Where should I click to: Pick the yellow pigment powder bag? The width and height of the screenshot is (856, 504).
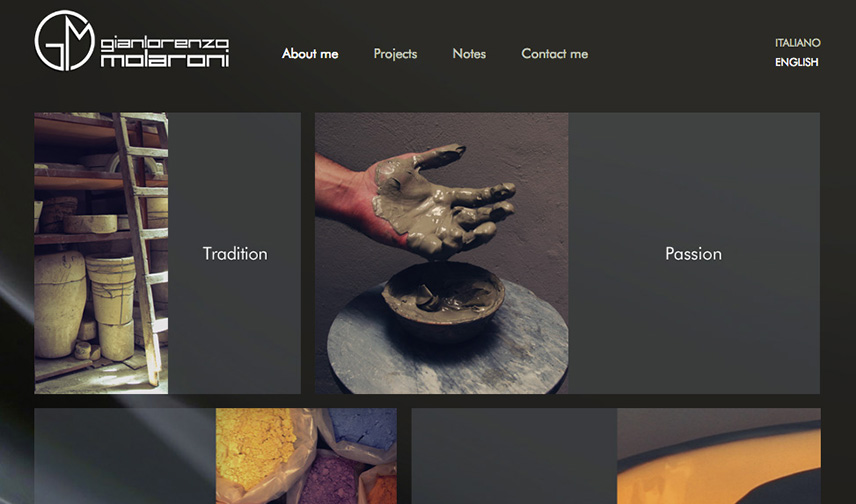click(x=255, y=449)
